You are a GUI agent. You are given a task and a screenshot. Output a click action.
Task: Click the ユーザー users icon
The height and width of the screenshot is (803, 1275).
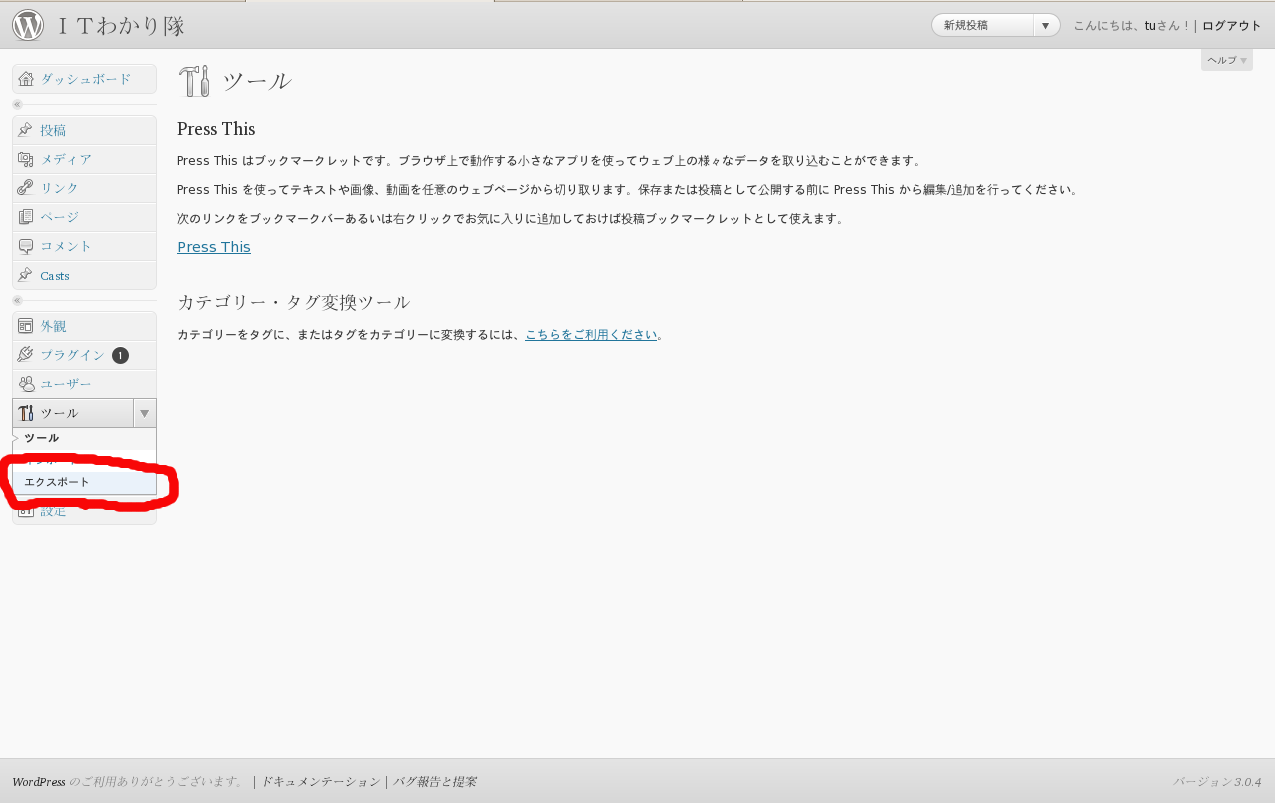click(x=26, y=384)
